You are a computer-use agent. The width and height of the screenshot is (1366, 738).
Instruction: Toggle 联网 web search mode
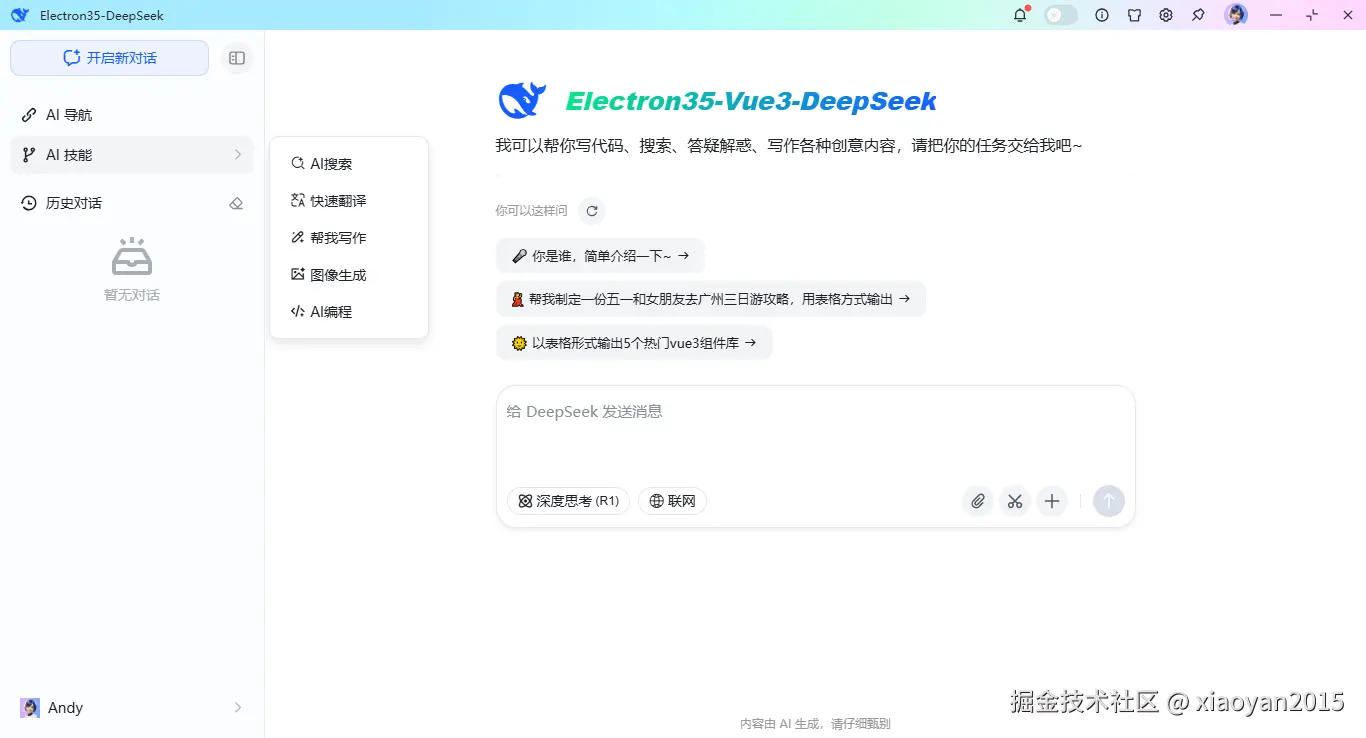[672, 501]
